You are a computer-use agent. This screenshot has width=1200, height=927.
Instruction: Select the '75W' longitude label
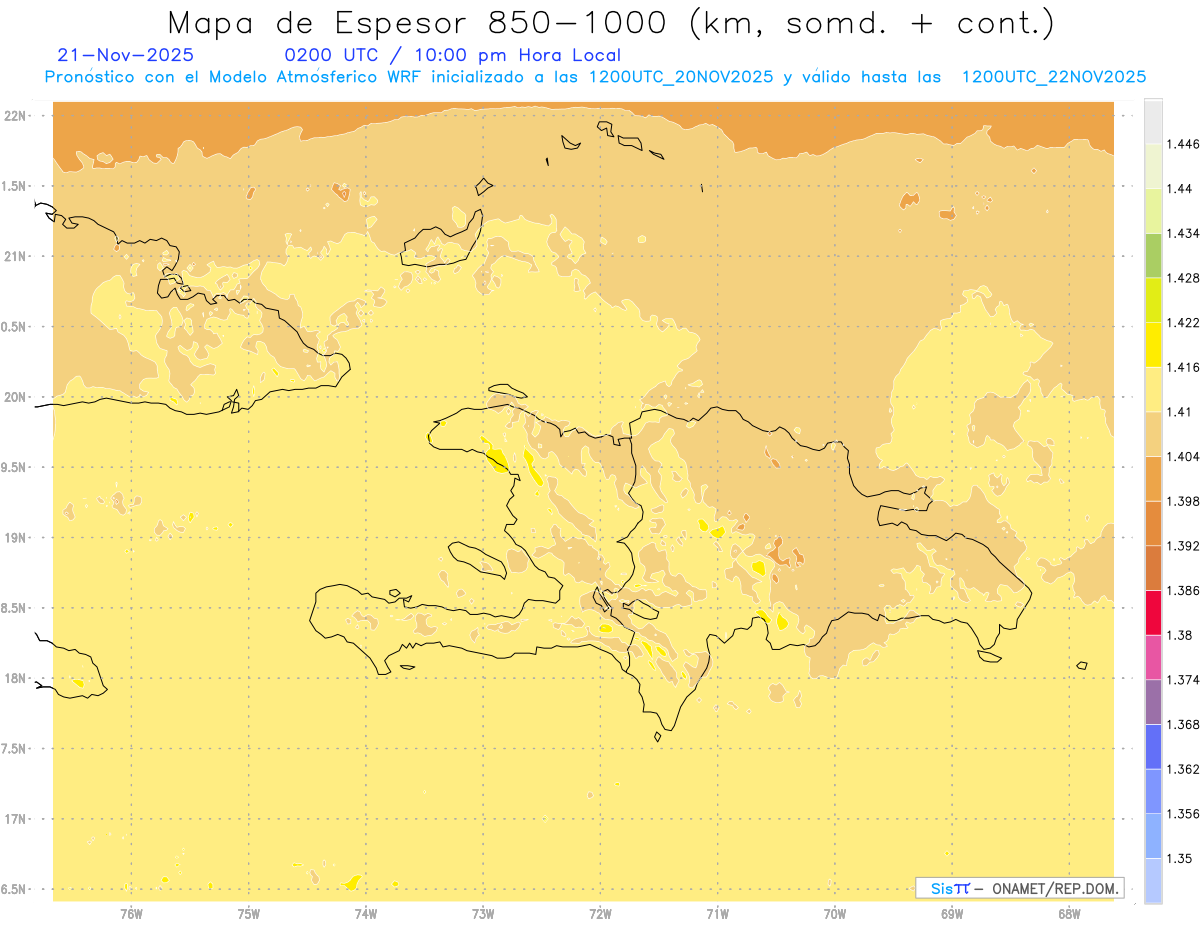(x=249, y=914)
